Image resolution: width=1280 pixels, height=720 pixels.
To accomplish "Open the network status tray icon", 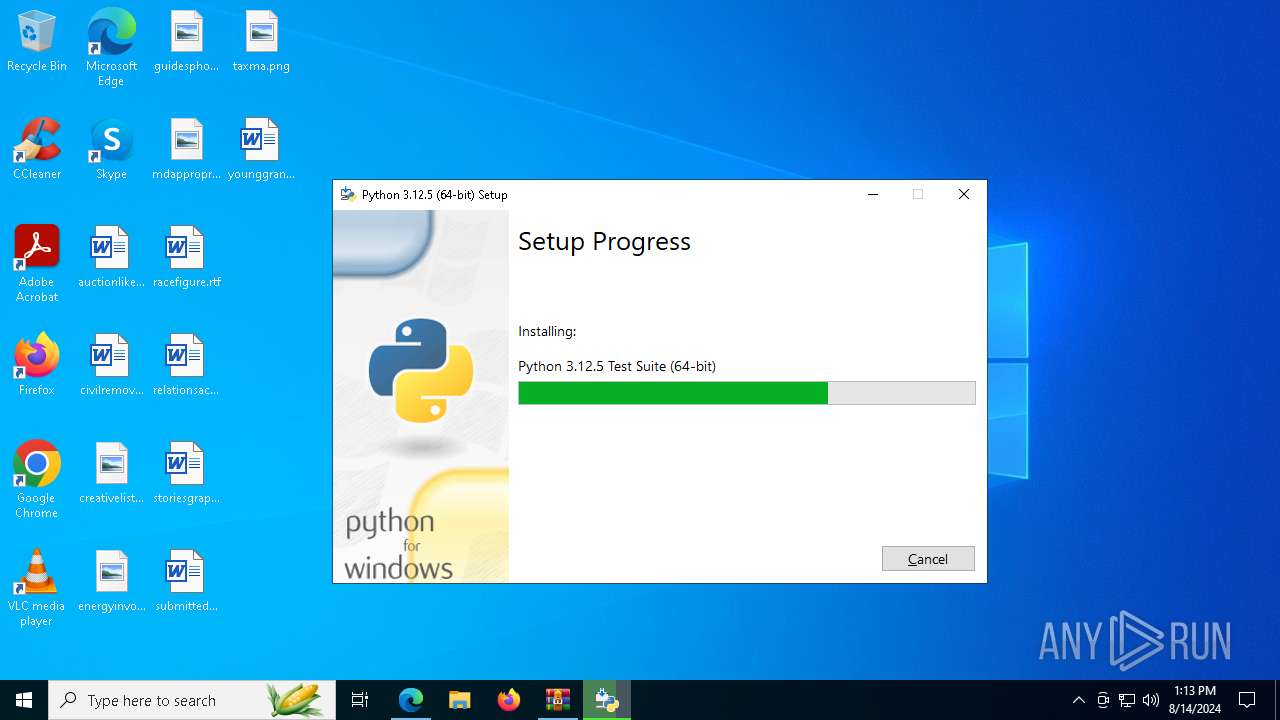I will tap(1127, 700).
